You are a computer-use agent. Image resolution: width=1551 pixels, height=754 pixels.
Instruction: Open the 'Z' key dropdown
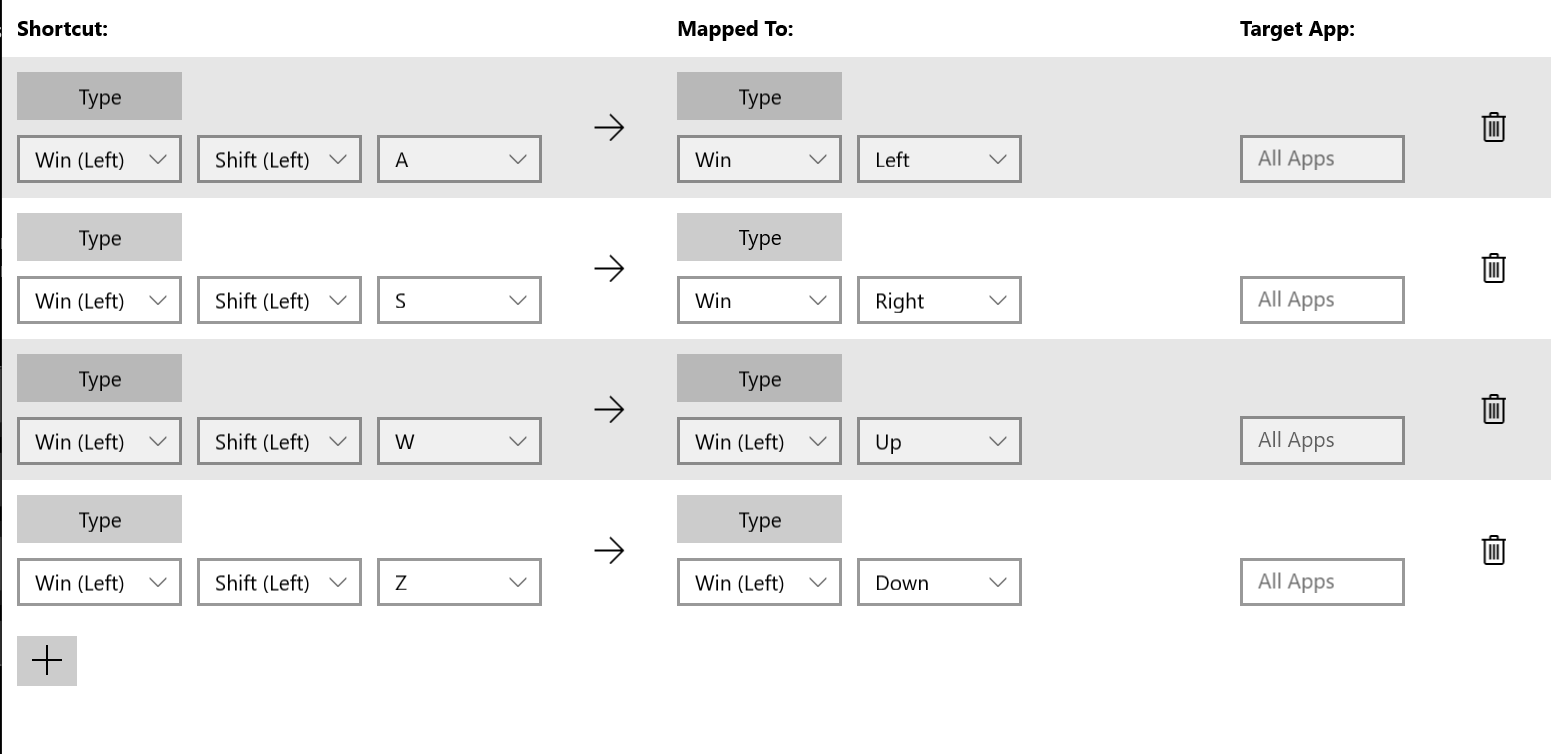[x=458, y=582]
